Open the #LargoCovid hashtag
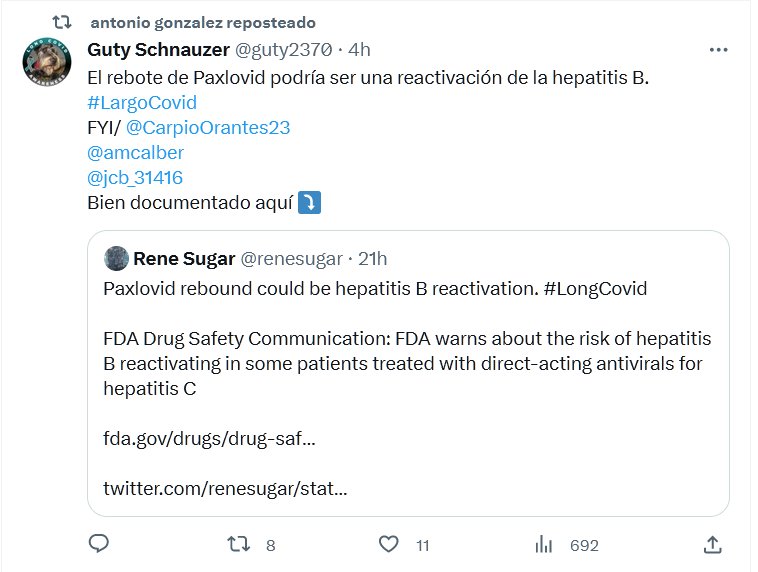This screenshot has width=758, height=572. pos(142,102)
